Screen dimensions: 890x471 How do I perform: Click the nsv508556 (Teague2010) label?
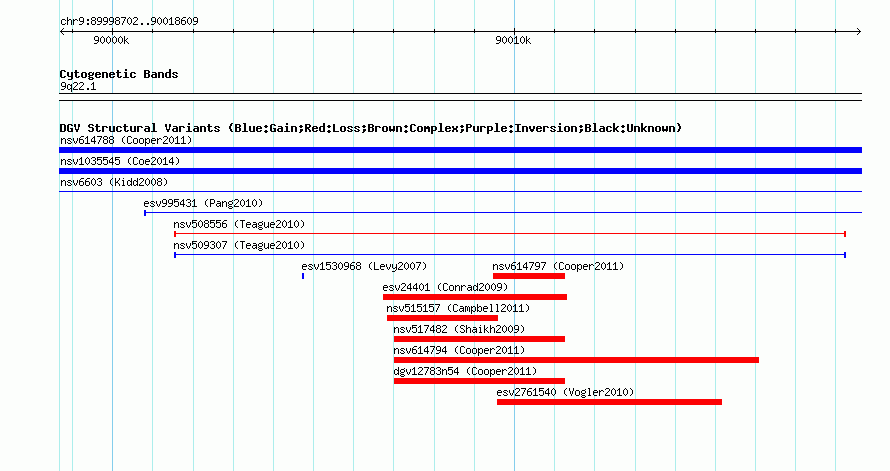pos(239,224)
